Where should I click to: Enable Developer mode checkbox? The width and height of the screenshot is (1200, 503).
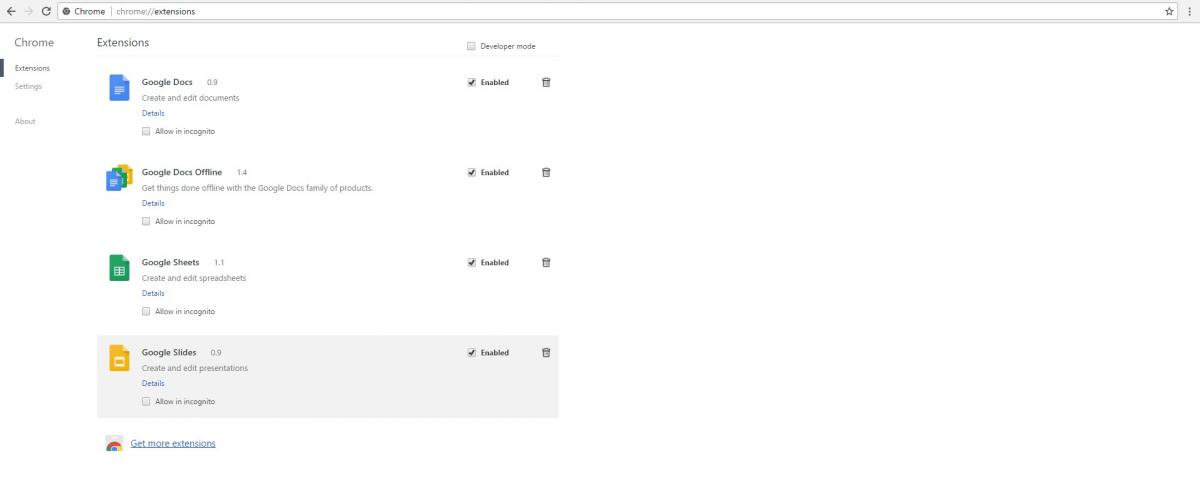point(471,46)
